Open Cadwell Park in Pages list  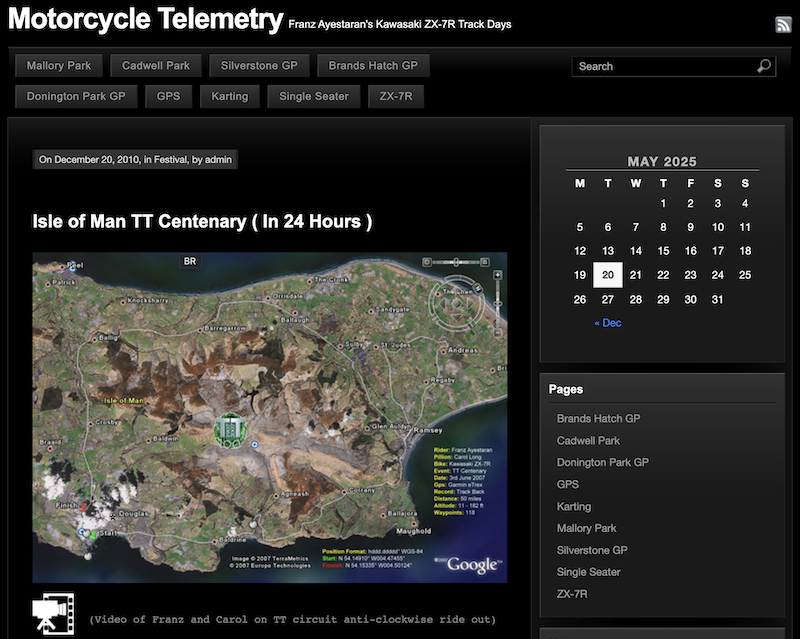tap(588, 440)
